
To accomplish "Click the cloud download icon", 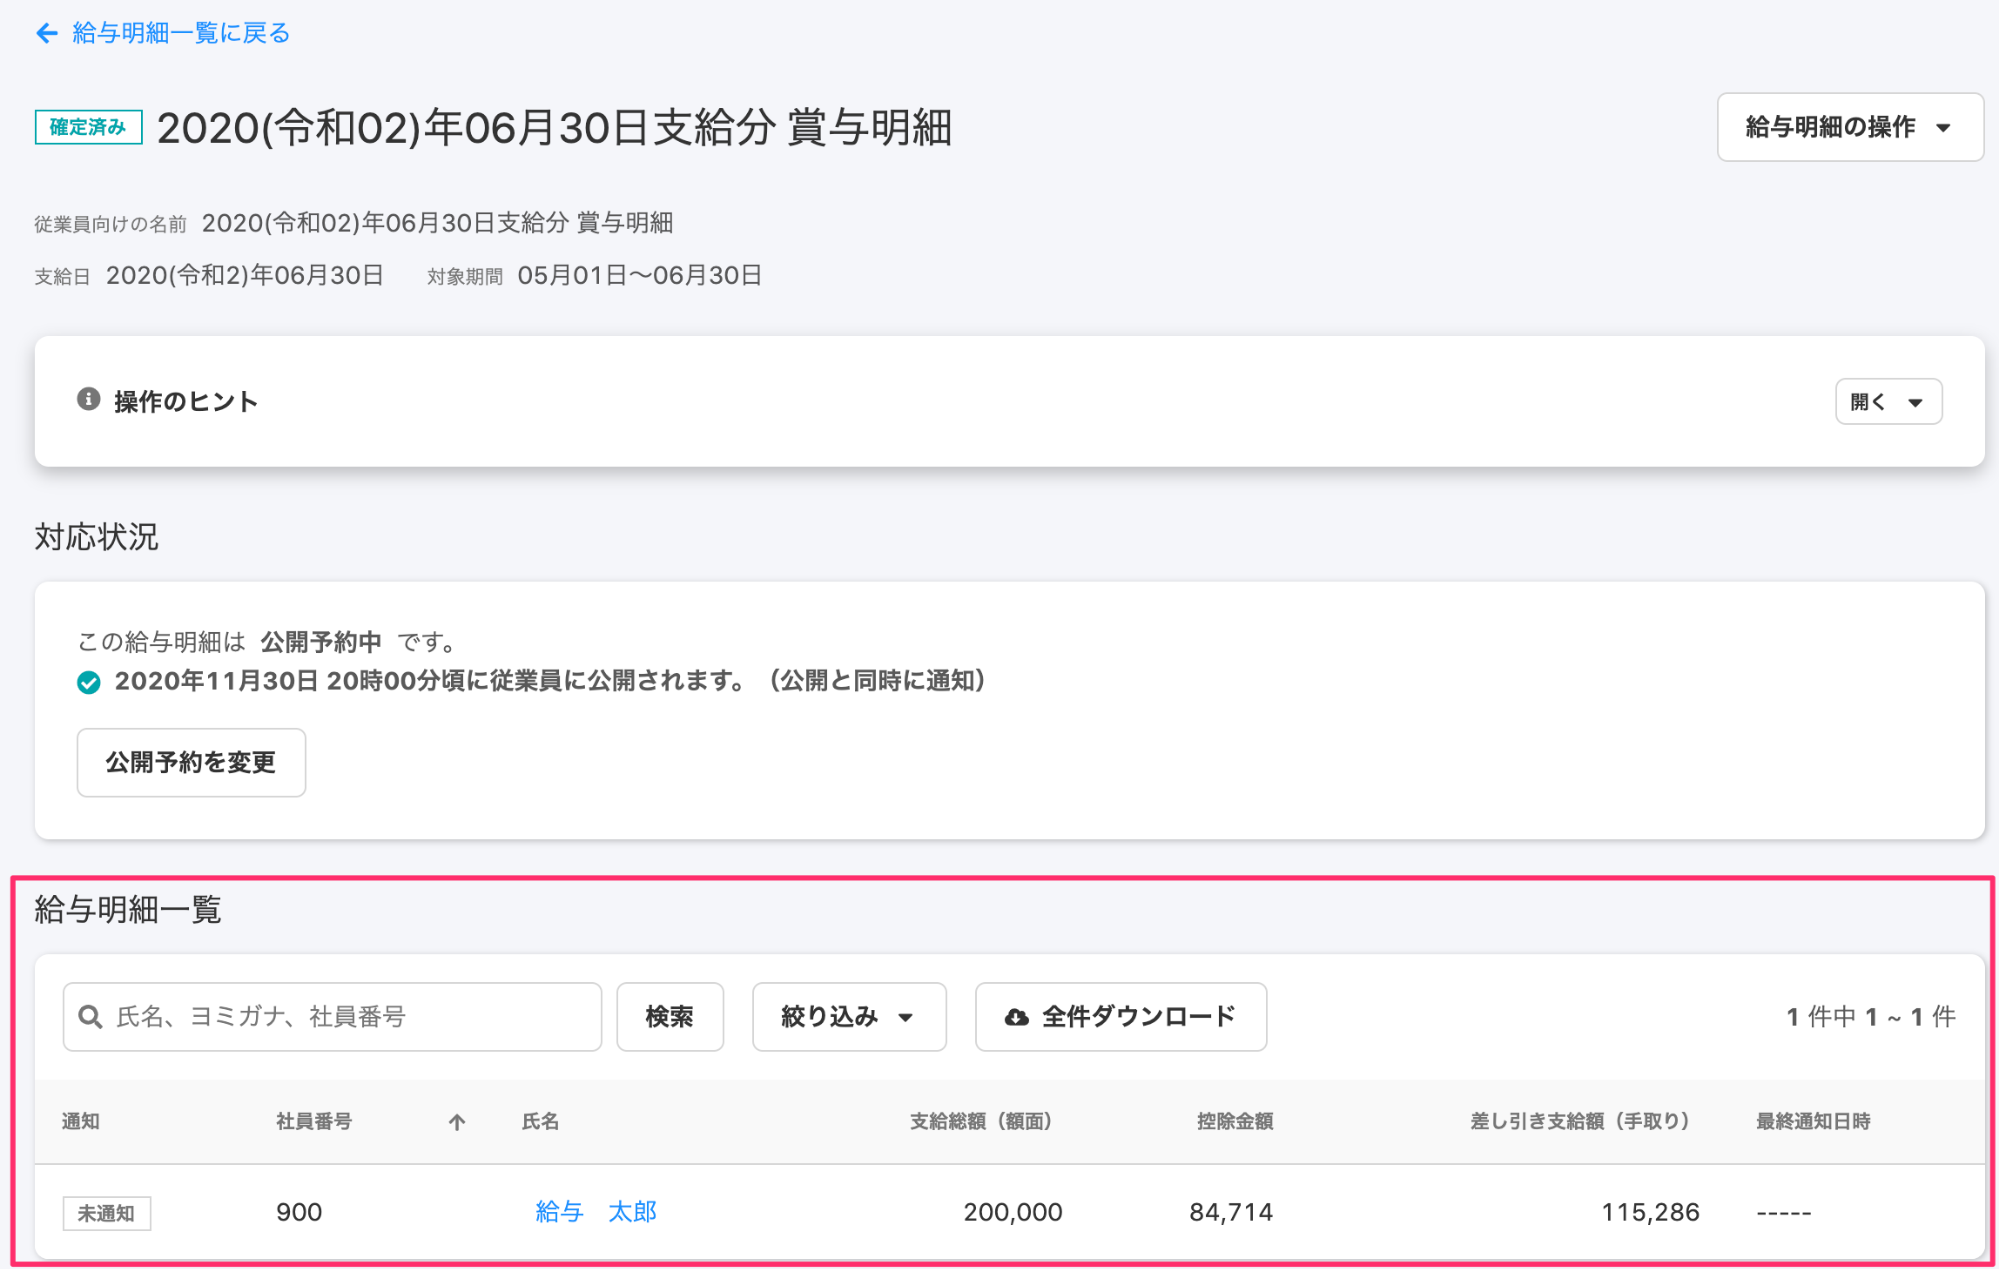I will point(1016,1017).
